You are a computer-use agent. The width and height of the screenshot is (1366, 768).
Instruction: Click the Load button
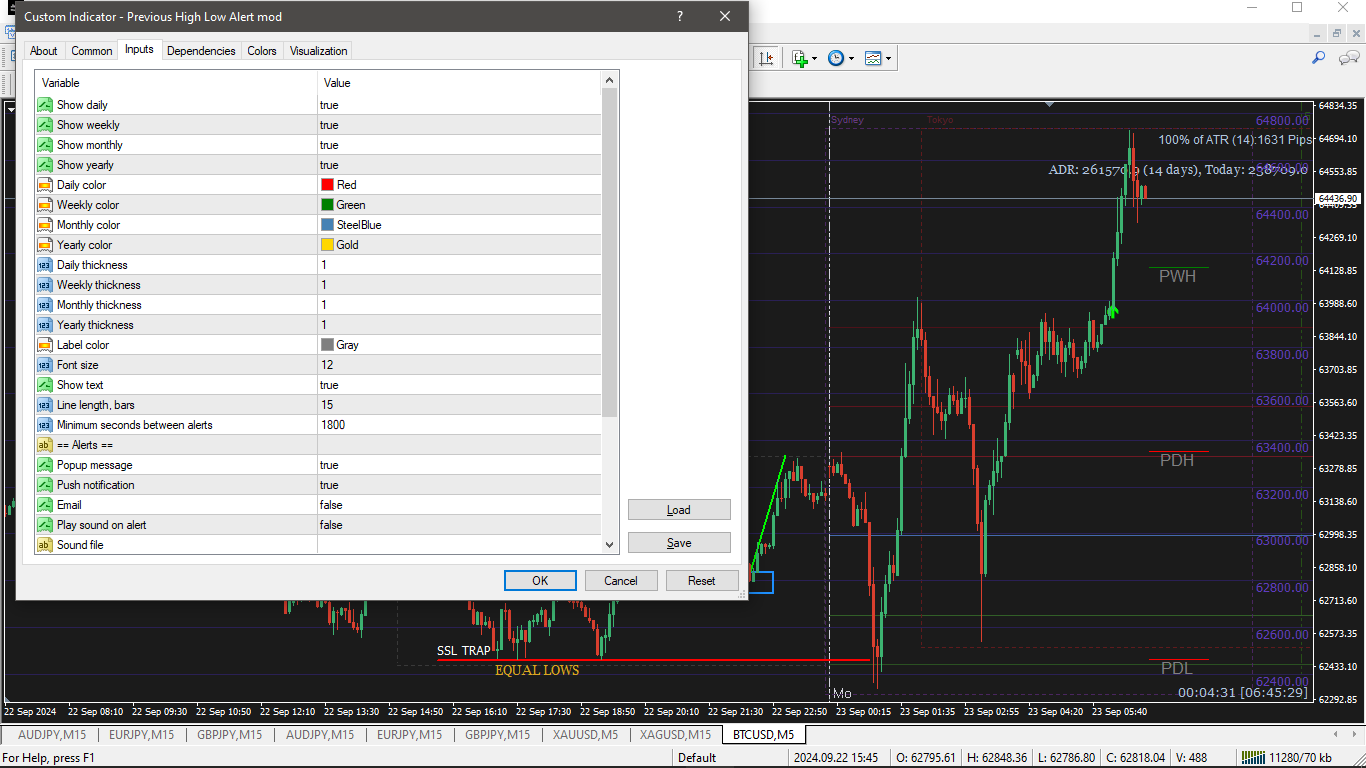coord(679,510)
